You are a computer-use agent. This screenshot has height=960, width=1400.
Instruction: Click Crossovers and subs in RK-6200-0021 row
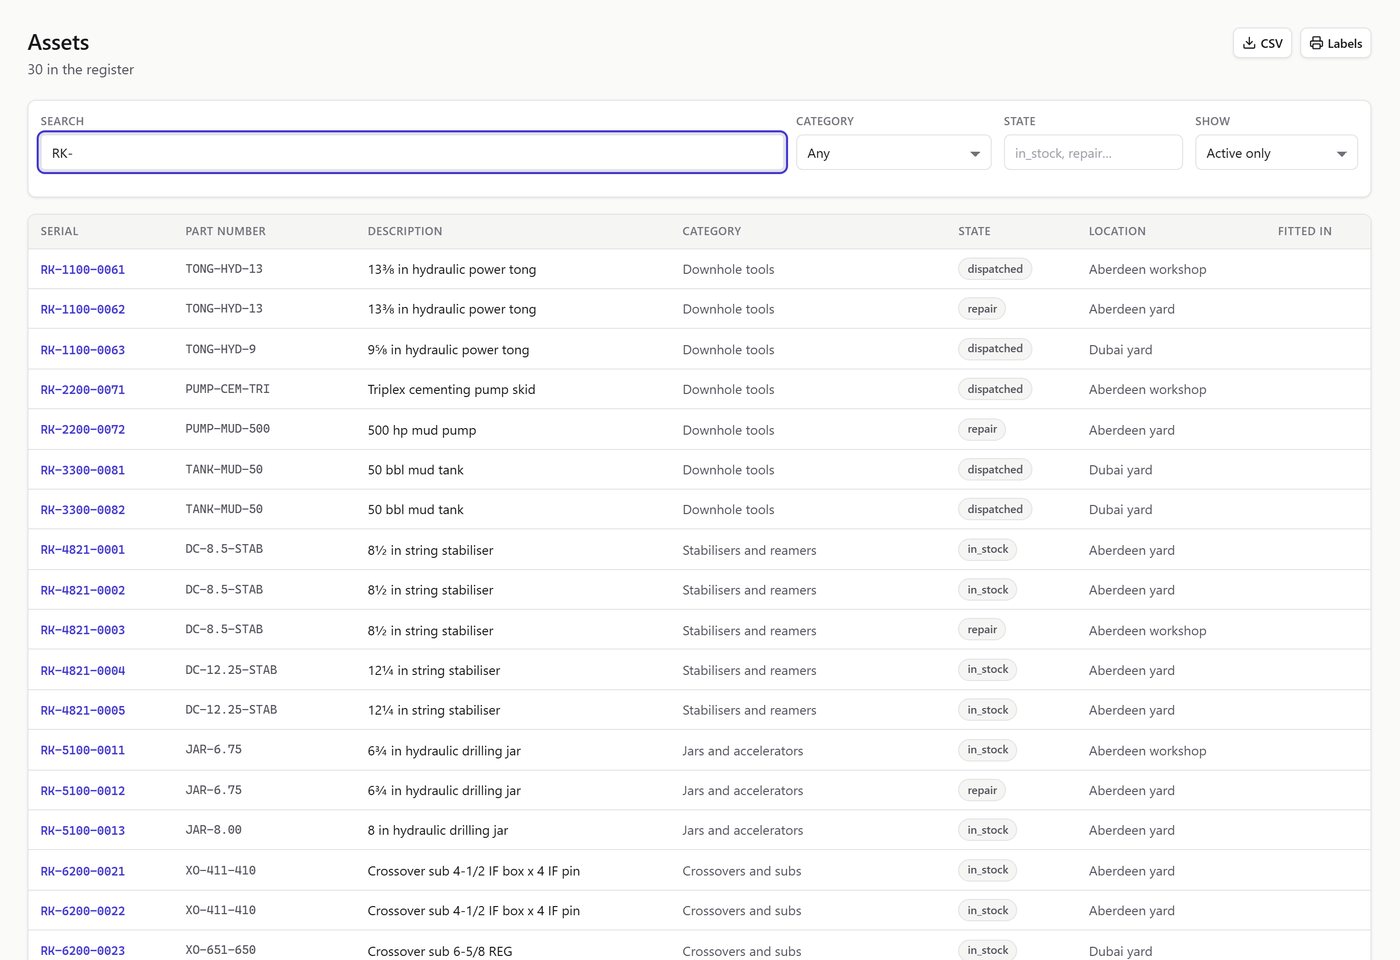pyautogui.click(x=742, y=871)
